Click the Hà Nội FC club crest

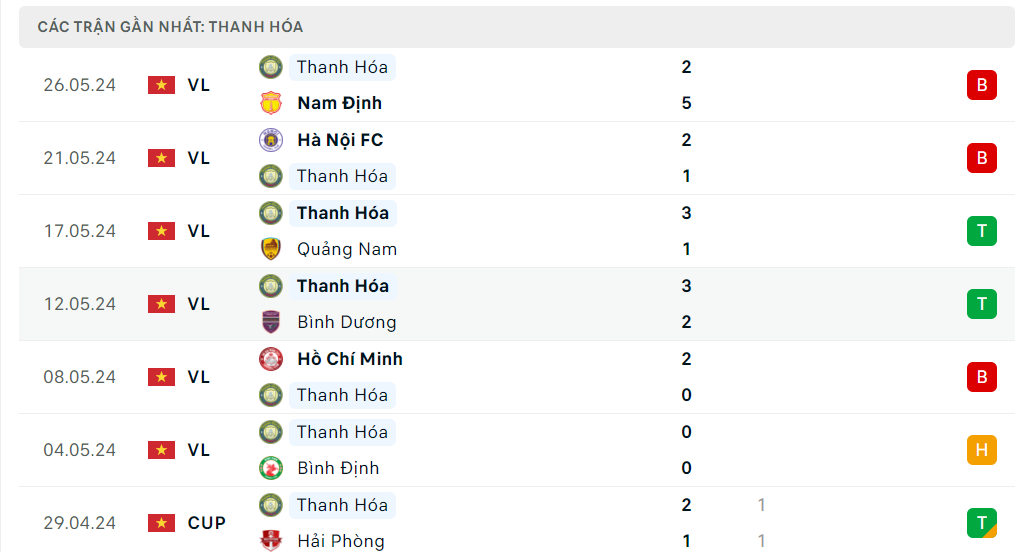click(x=270, y=140)
